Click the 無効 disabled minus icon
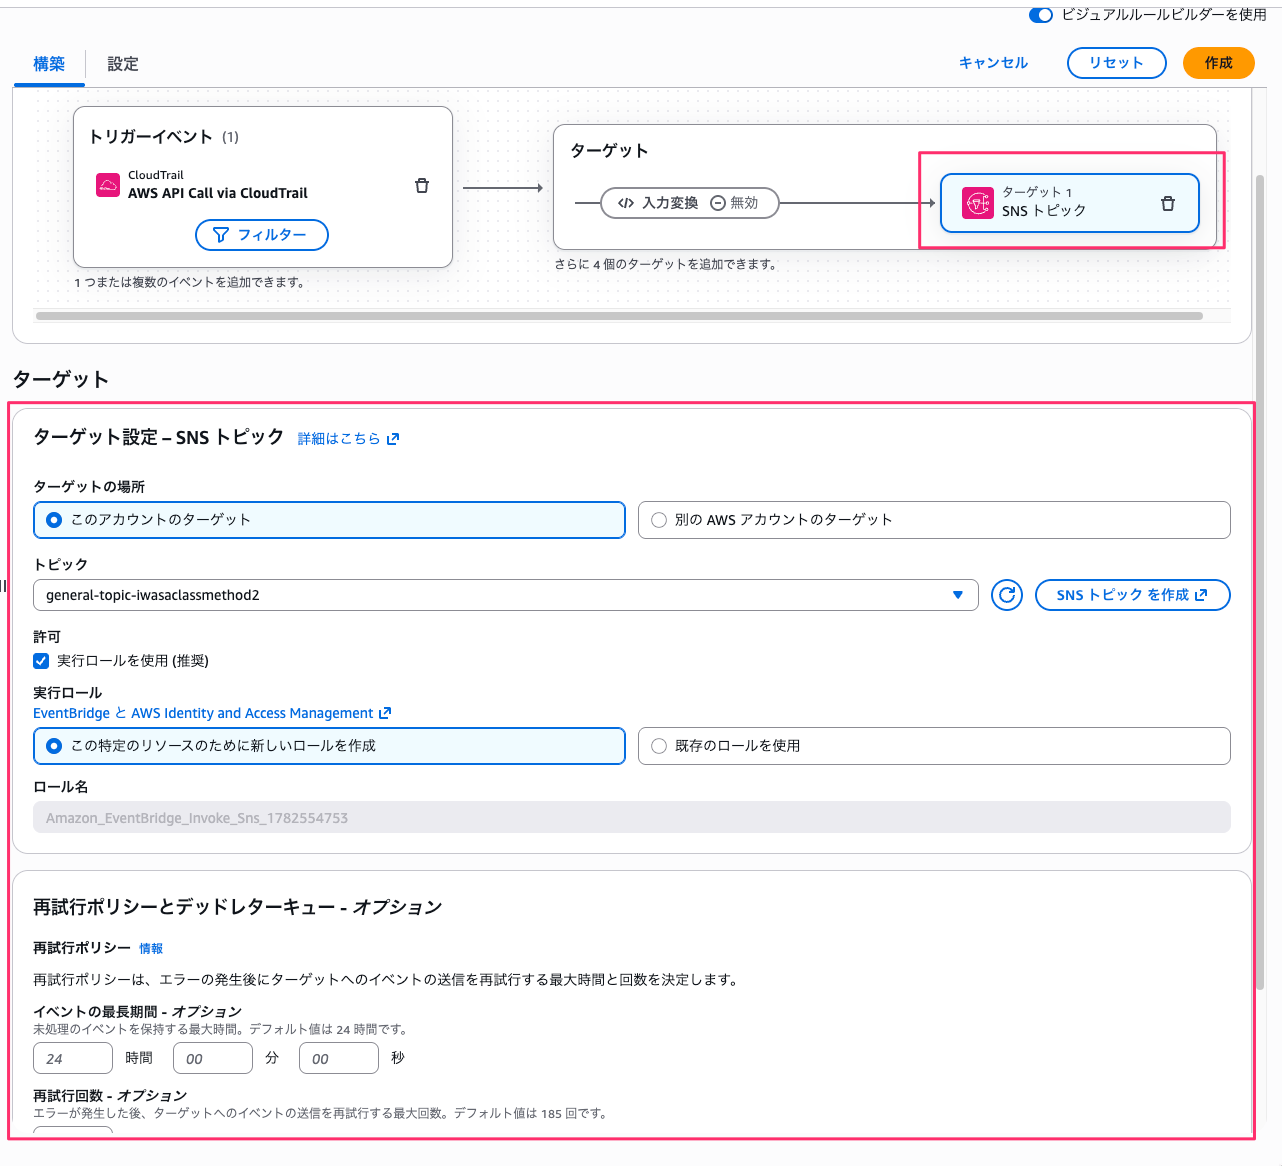Image resolution: width=1282 pixels, height=1166 pixels. pyautogui.click(x=718, y=203)
